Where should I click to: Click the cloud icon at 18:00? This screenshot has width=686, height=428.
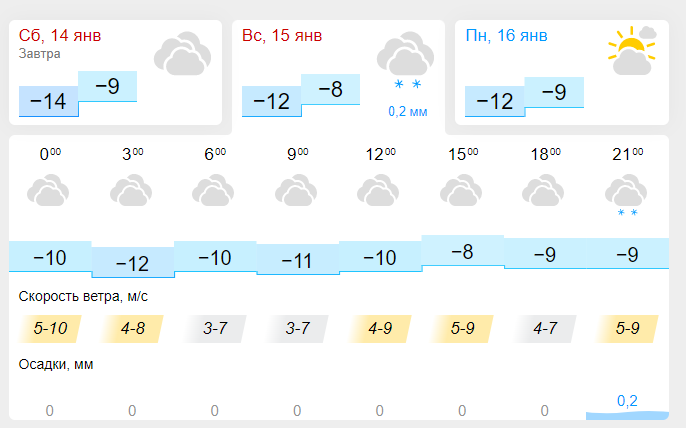(x=544, y=190)
